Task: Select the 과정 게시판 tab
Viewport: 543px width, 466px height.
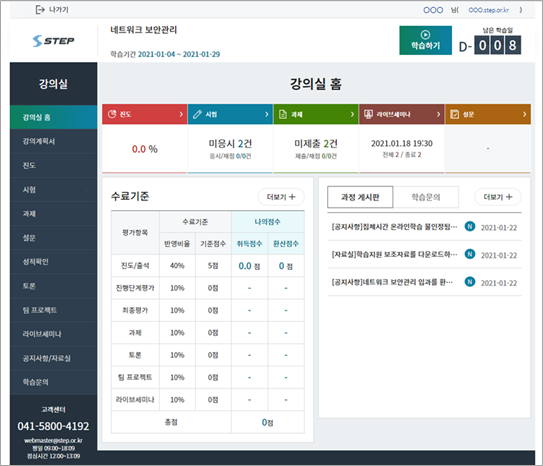Action: click(360, 197)
